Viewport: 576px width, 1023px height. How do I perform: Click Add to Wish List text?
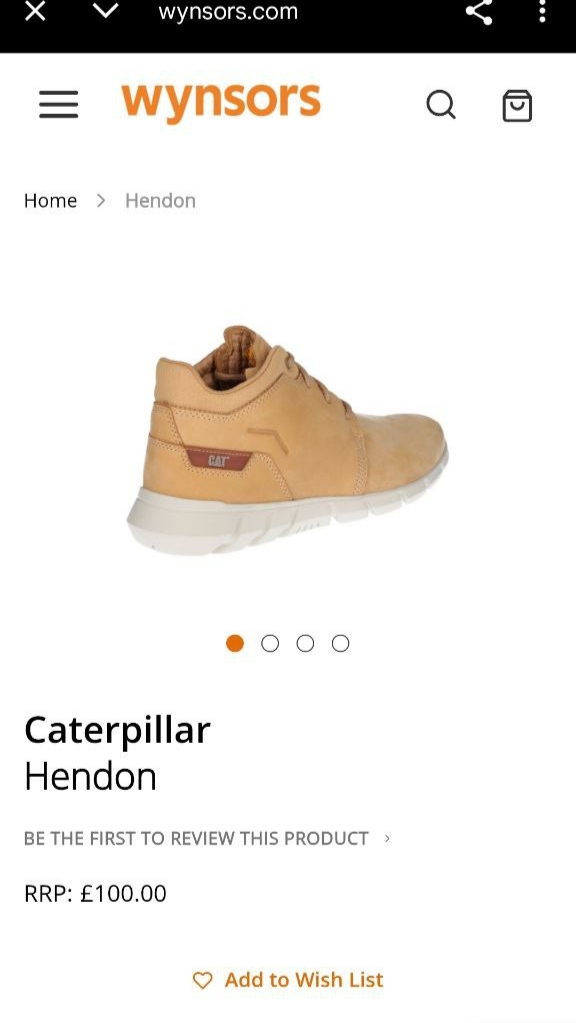(x=304, y=980)
